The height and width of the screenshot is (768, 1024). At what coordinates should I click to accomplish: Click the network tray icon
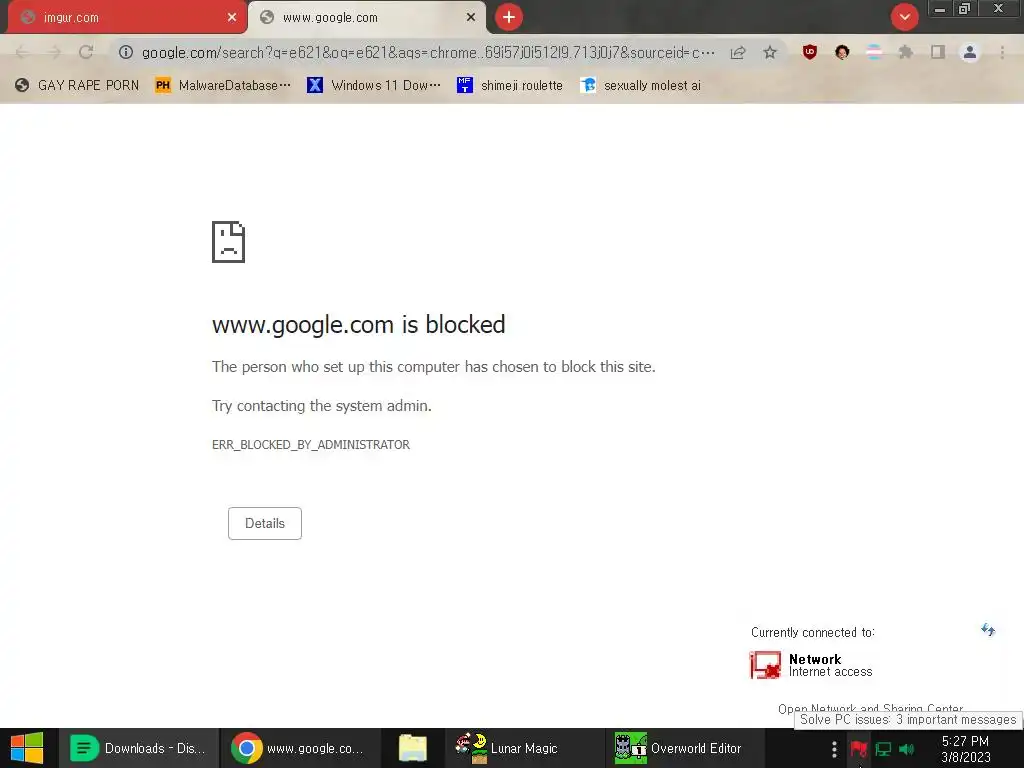pyautogui.click(x=884, y=749)
